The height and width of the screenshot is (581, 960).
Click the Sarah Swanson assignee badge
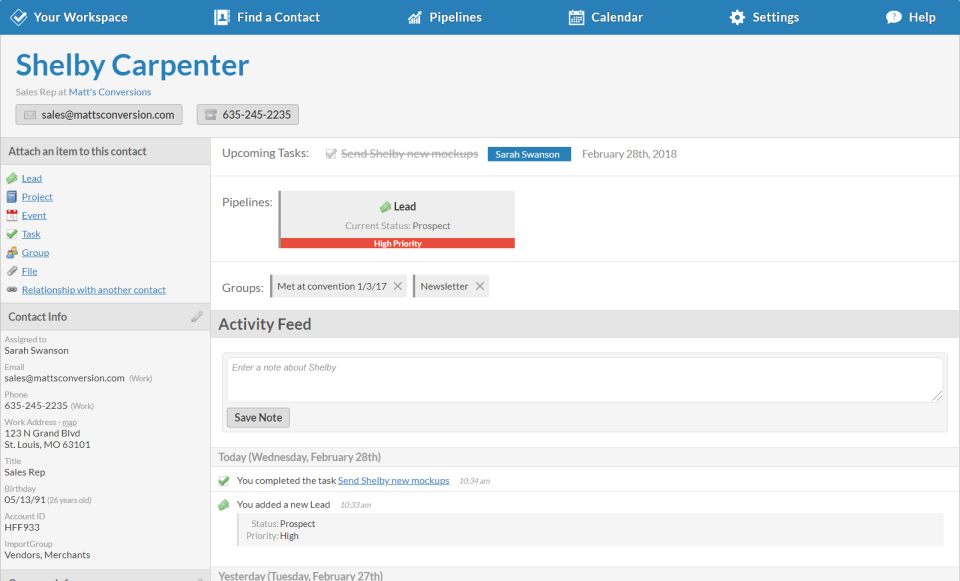[529, 154]
